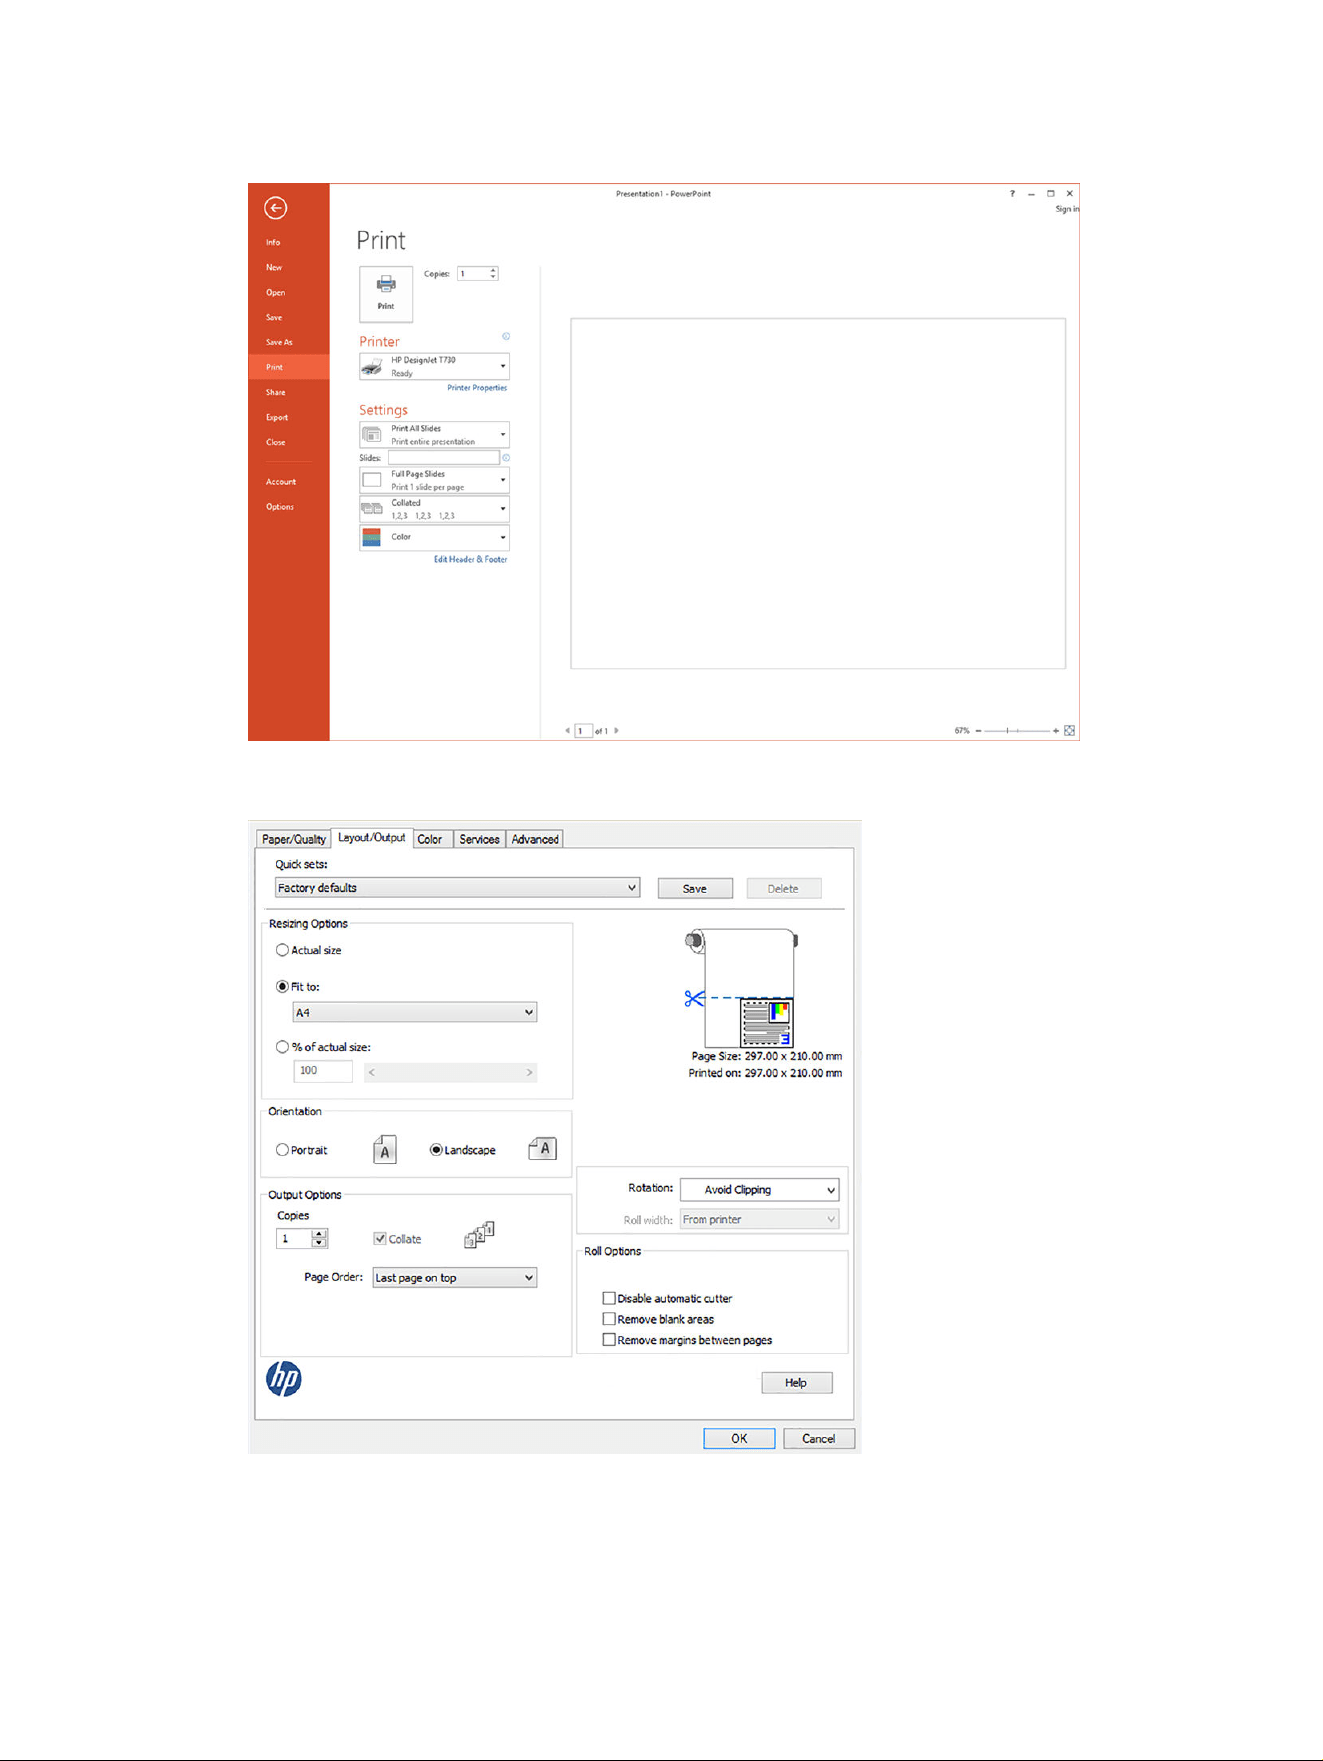Open Share in backstage menu
The height and width of the screenshot is (1761, 1323).
tap(275, 392)
